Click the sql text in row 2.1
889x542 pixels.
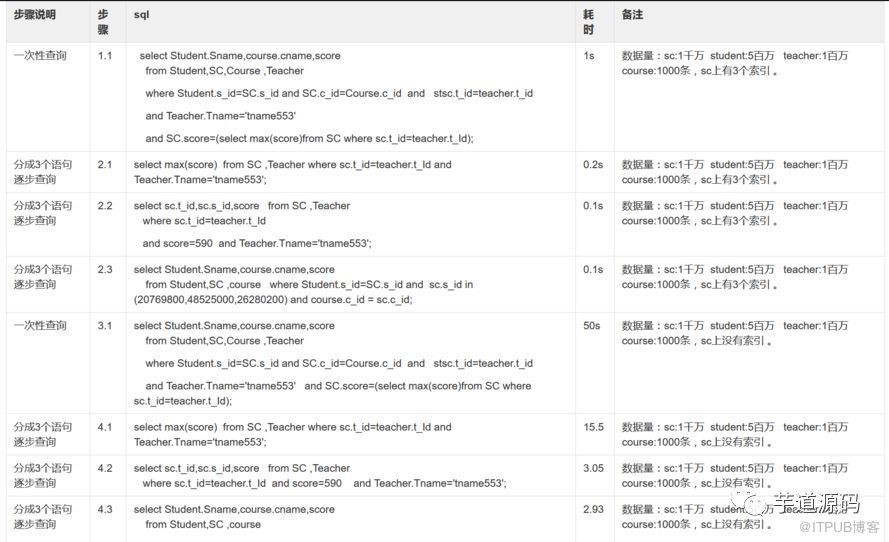pyautogui.click(x=293, y=172)
